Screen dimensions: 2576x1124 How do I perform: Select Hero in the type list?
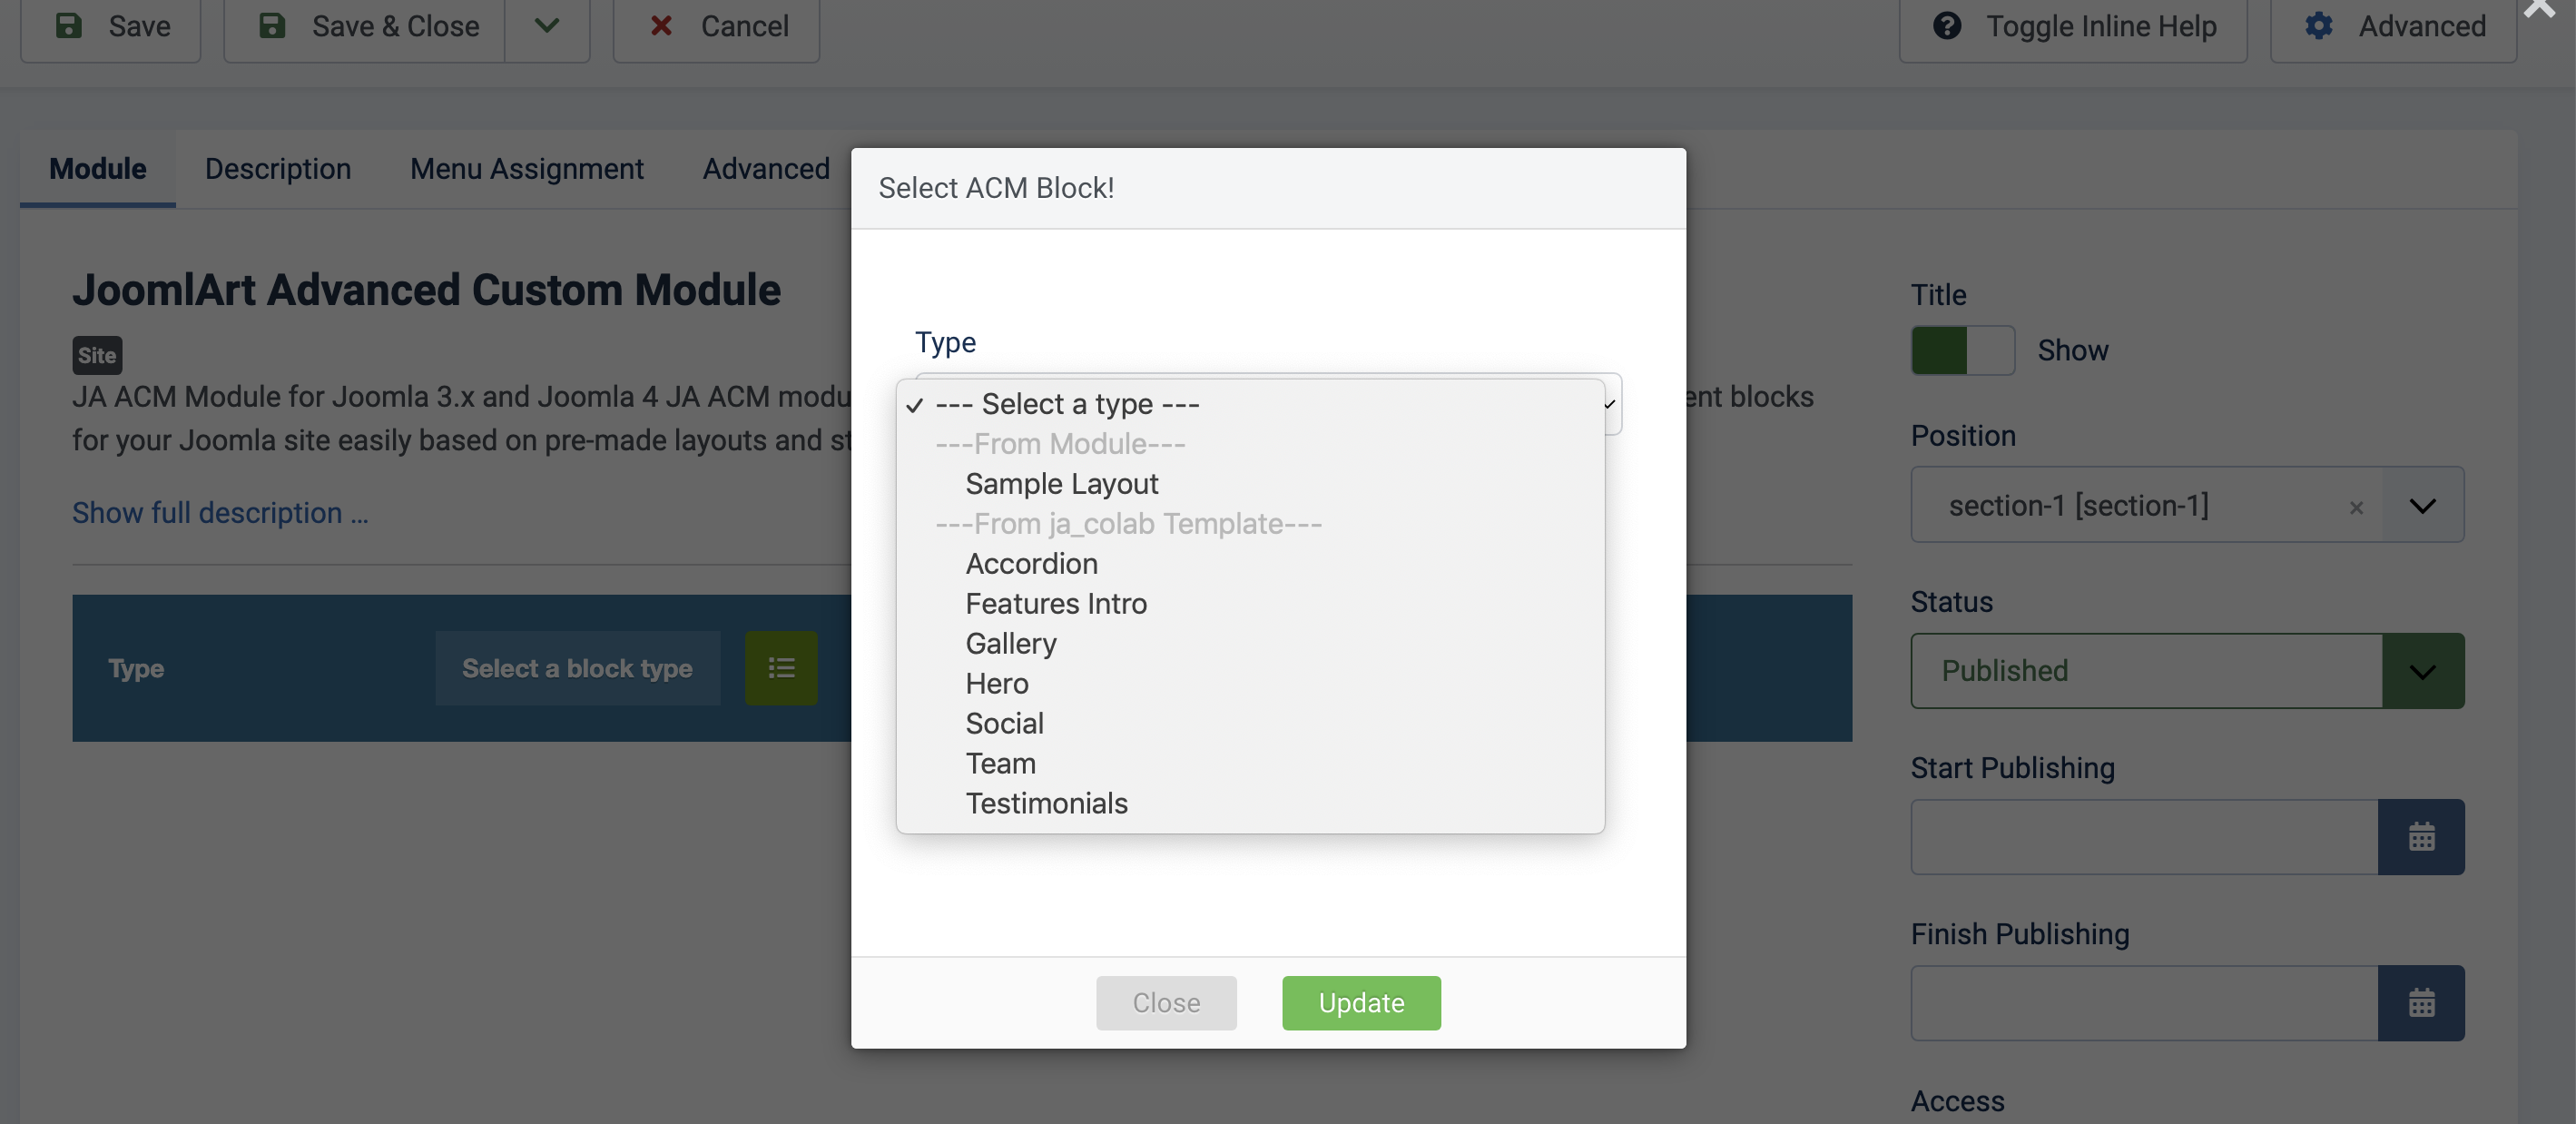[x=996, y=684]
